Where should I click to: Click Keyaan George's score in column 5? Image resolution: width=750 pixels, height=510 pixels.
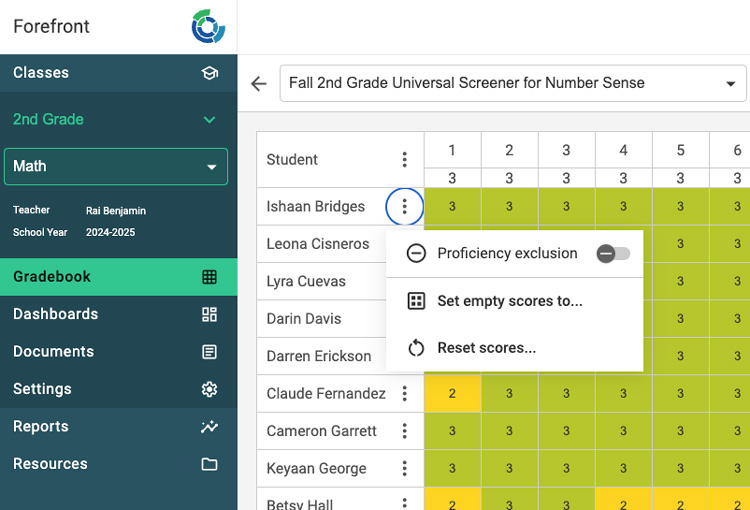tap(681, 468)
